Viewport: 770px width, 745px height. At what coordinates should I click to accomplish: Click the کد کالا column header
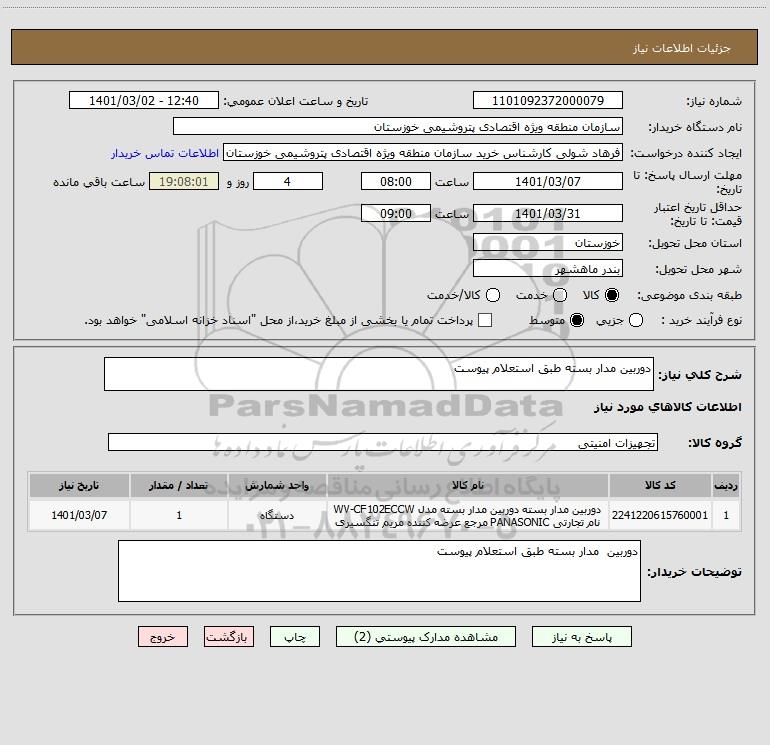(x=660, y=486)
